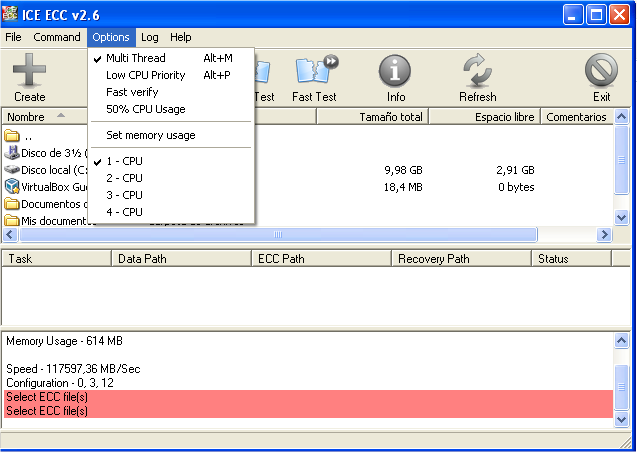Open the File menu

(13, 37)
